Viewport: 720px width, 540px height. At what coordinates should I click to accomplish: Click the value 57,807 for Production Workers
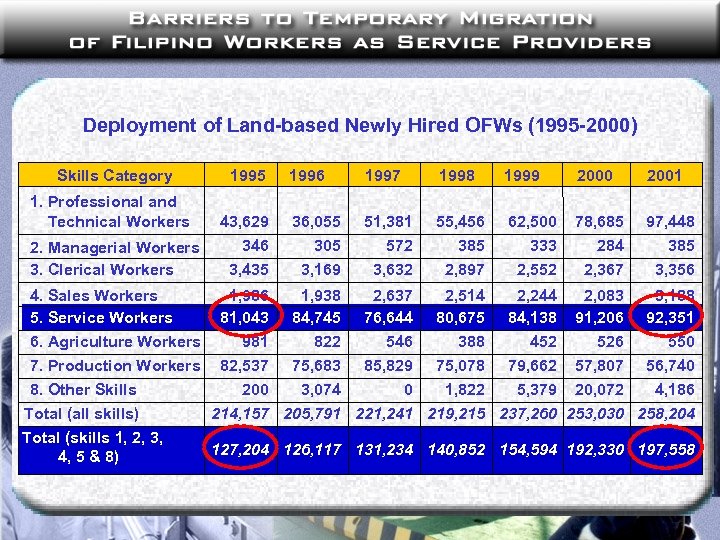599,366
